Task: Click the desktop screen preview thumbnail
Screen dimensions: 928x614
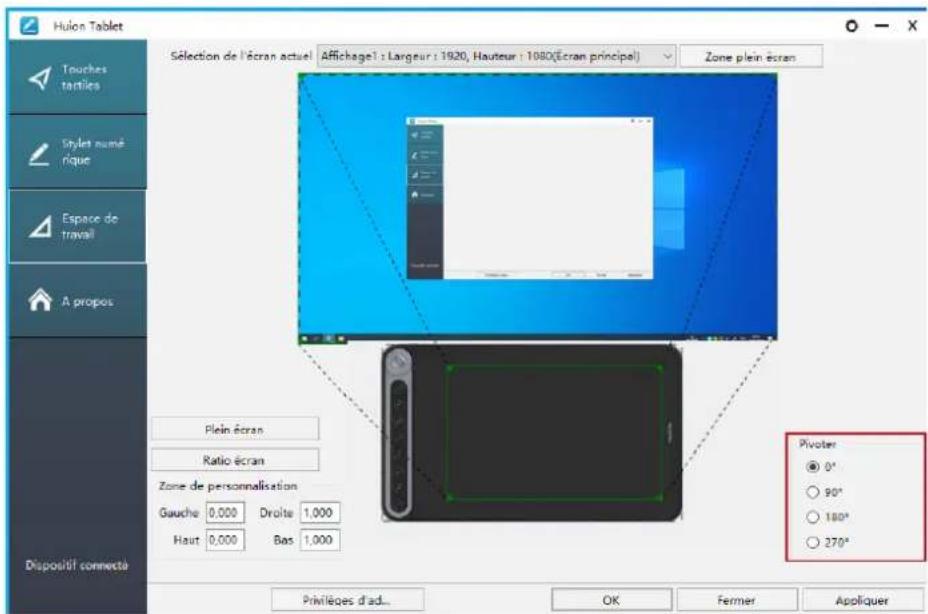Action: coord(537,208)
